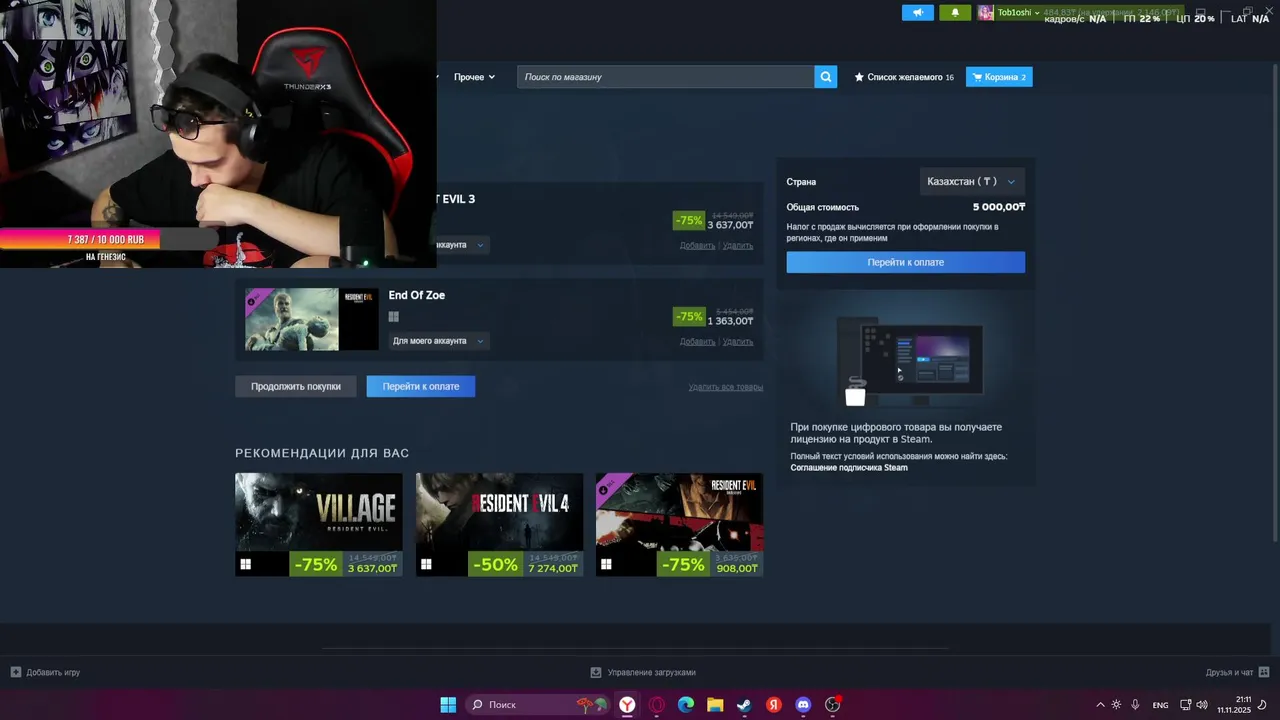Open Список желаемого wishlist
Viewport: 1280px width, 720px height.
[x=904, y=77]
